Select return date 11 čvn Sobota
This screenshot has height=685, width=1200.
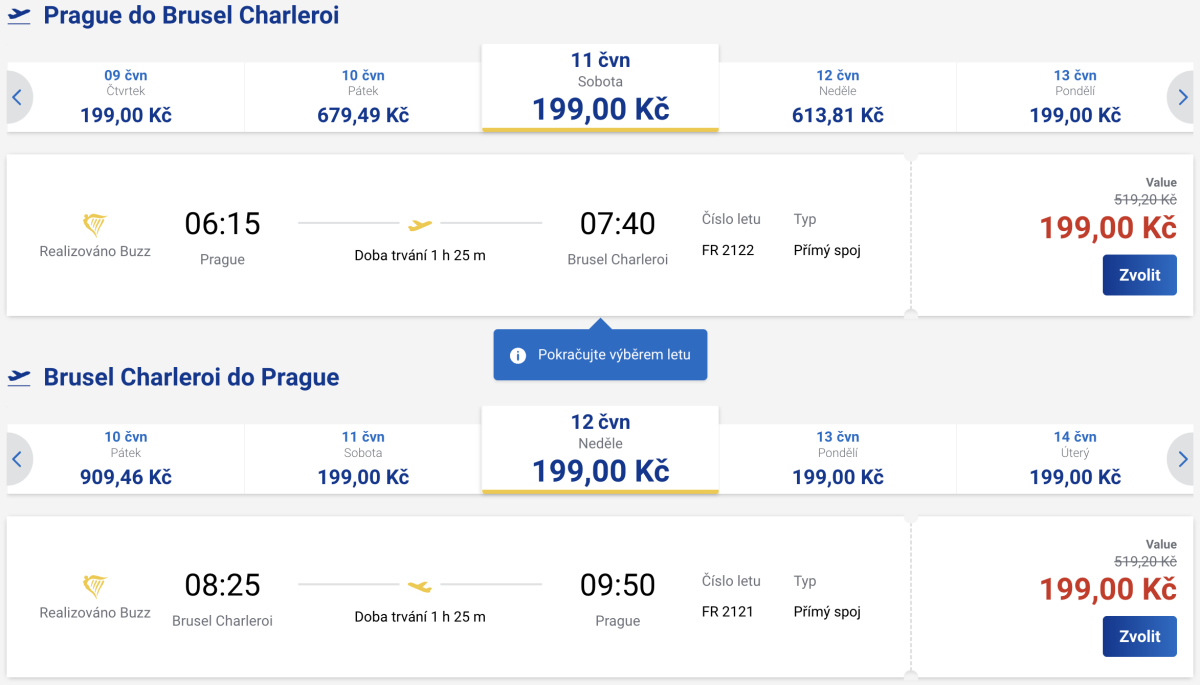363,459
